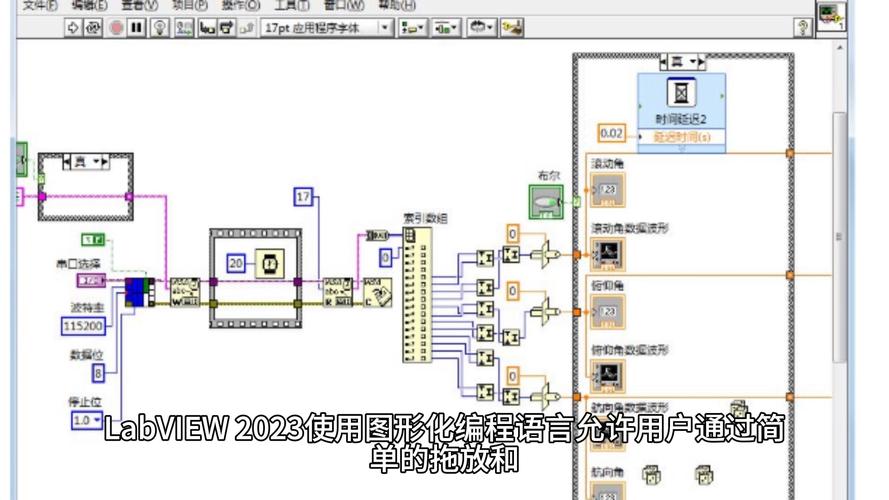The image size is (889, 500).
Task: Open the 项目(P) menu
Action: [190, 5]
